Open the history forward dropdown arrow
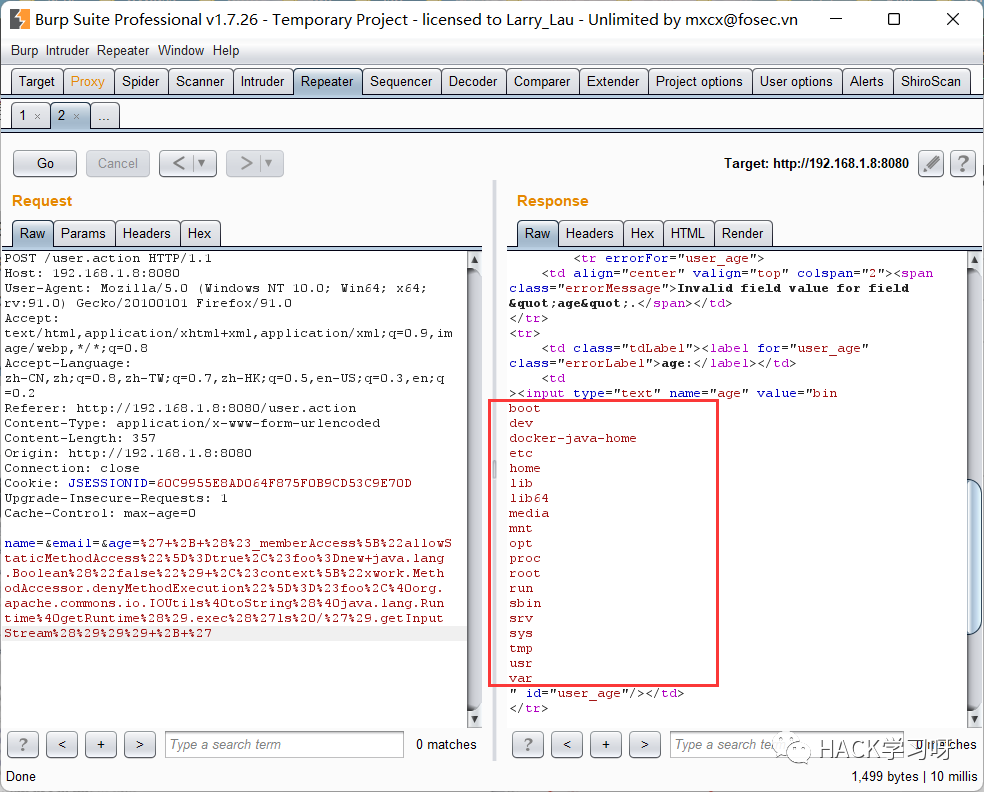 (269, 163)
